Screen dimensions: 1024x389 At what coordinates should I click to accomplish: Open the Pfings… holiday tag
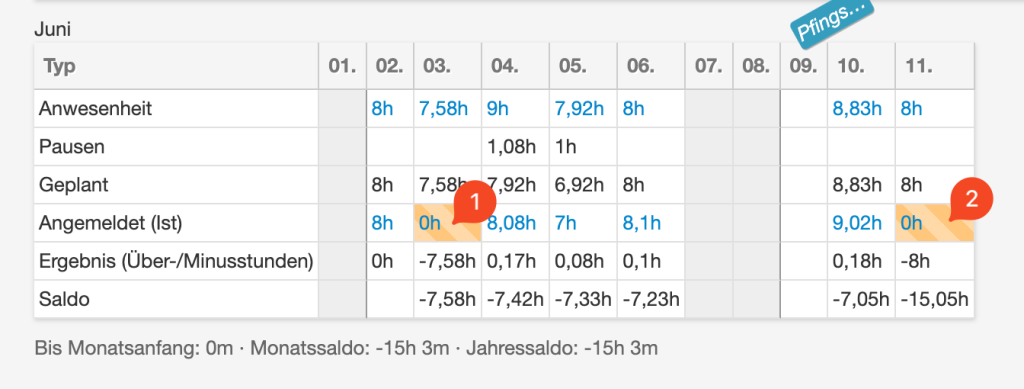point(831,22)
